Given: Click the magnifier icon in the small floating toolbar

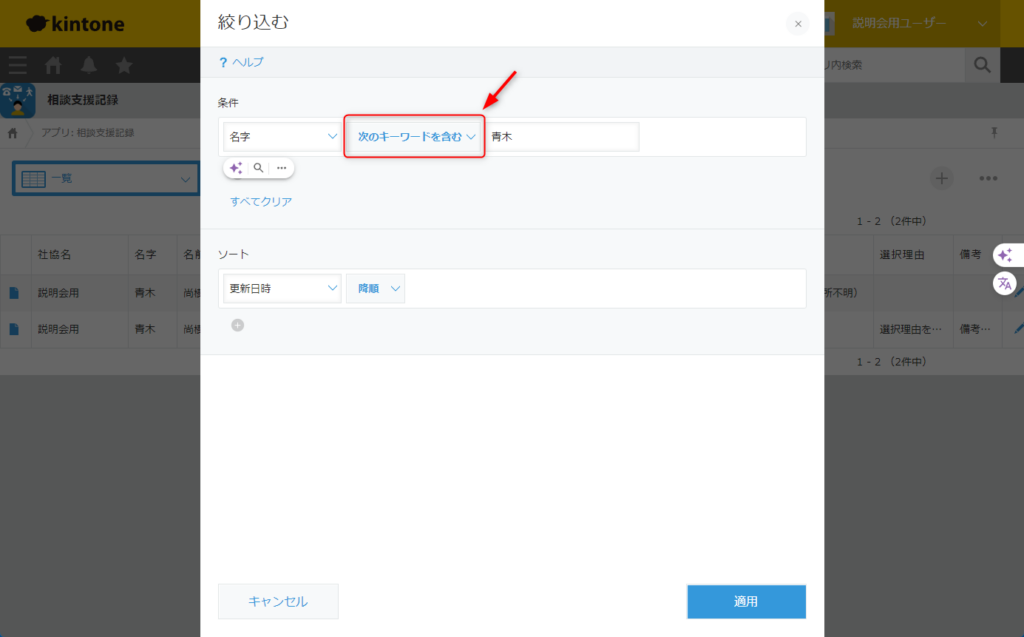Looking at the screenshot, I should 258,168.
